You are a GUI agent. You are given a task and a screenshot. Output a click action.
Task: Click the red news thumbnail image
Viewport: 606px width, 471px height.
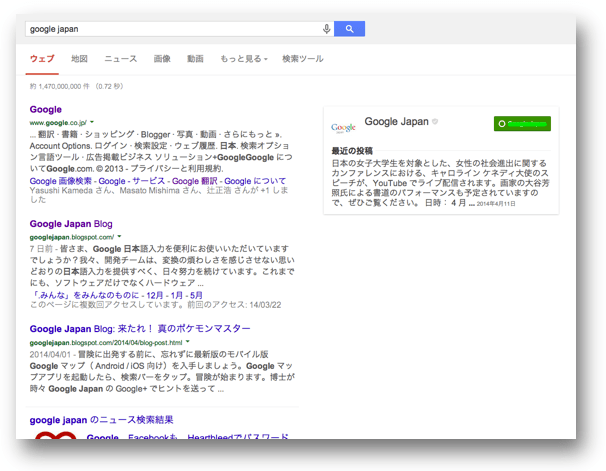55,435
